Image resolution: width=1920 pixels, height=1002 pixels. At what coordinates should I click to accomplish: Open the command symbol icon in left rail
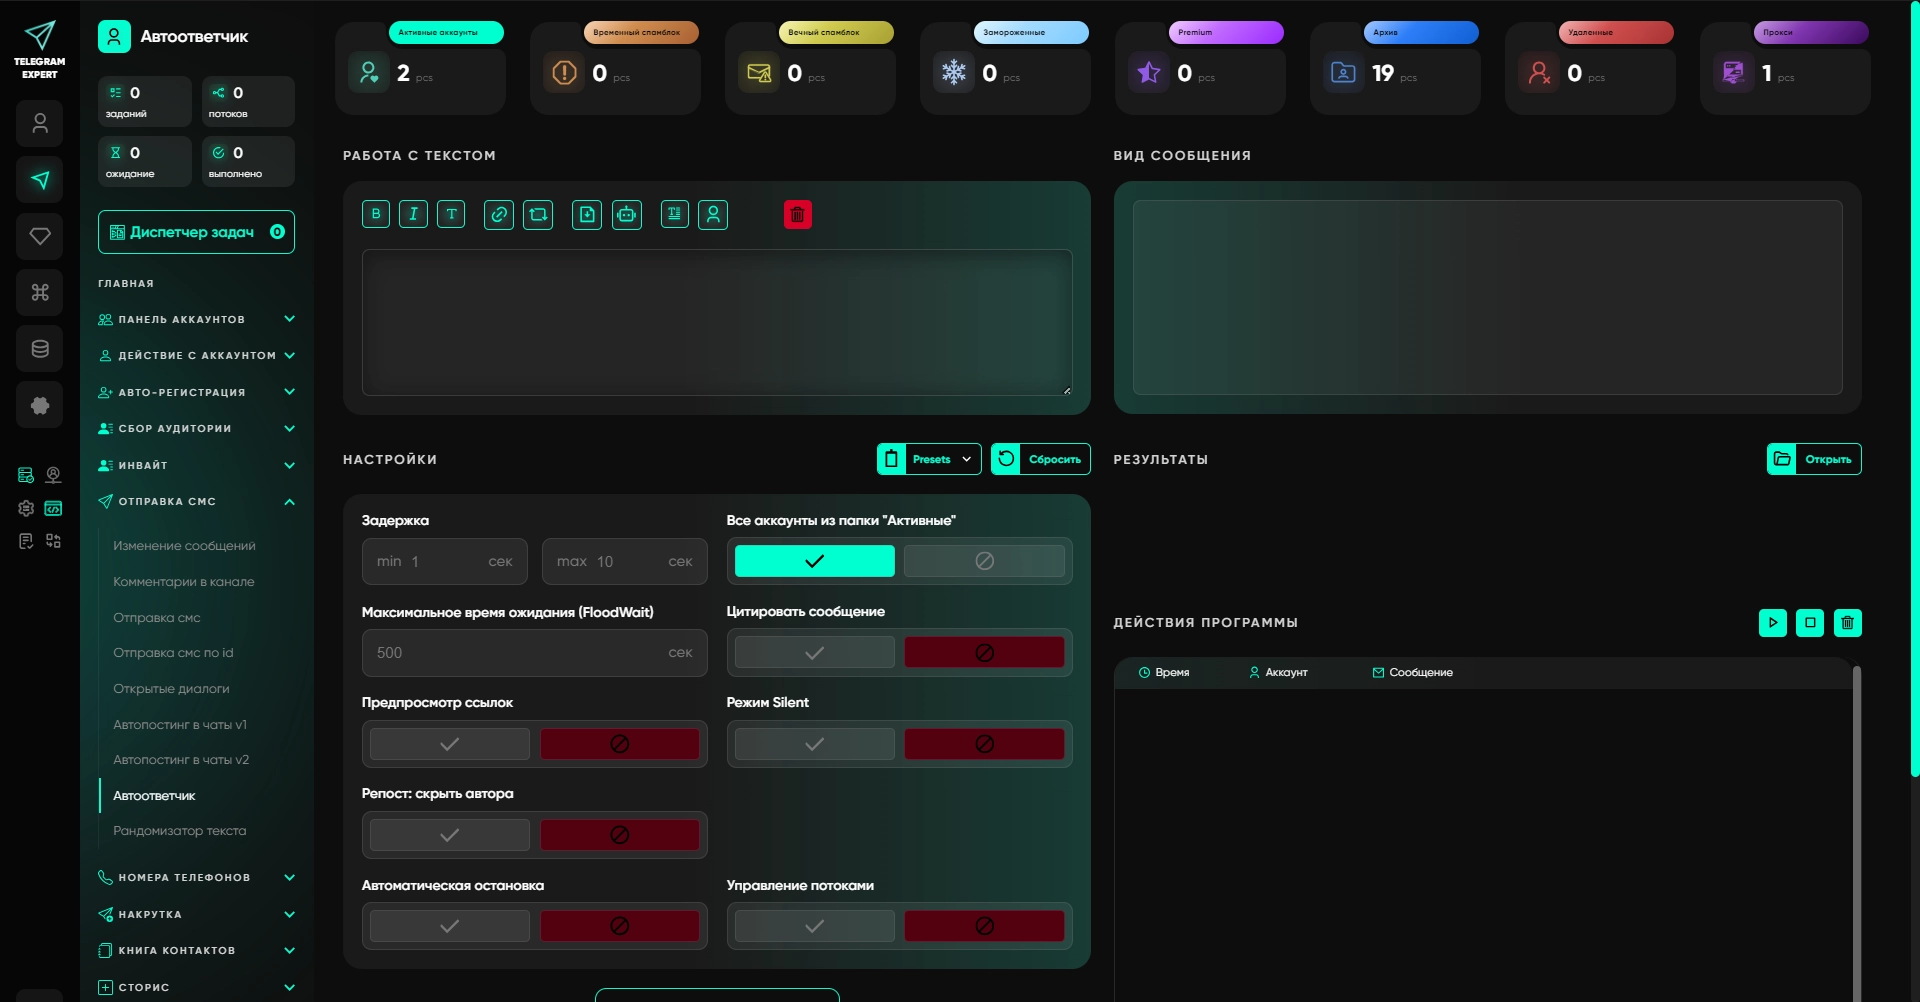tap(40, 292)
